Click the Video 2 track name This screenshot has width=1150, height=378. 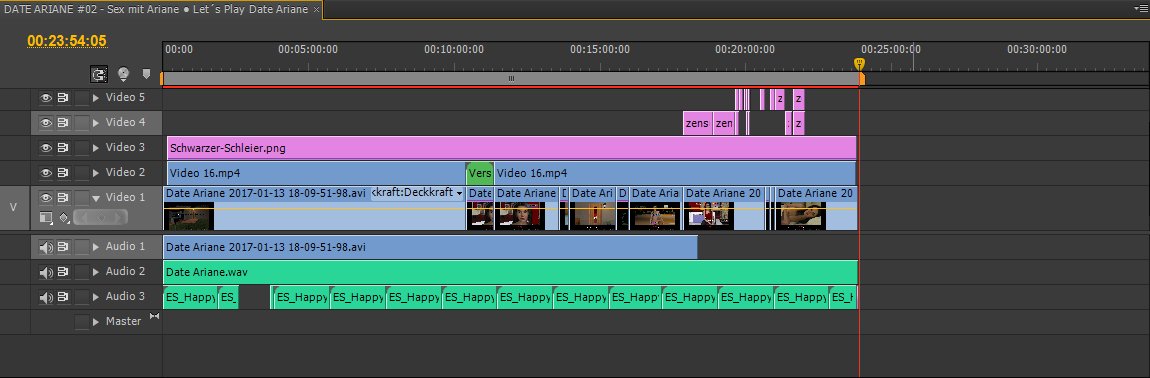point(125,172)
